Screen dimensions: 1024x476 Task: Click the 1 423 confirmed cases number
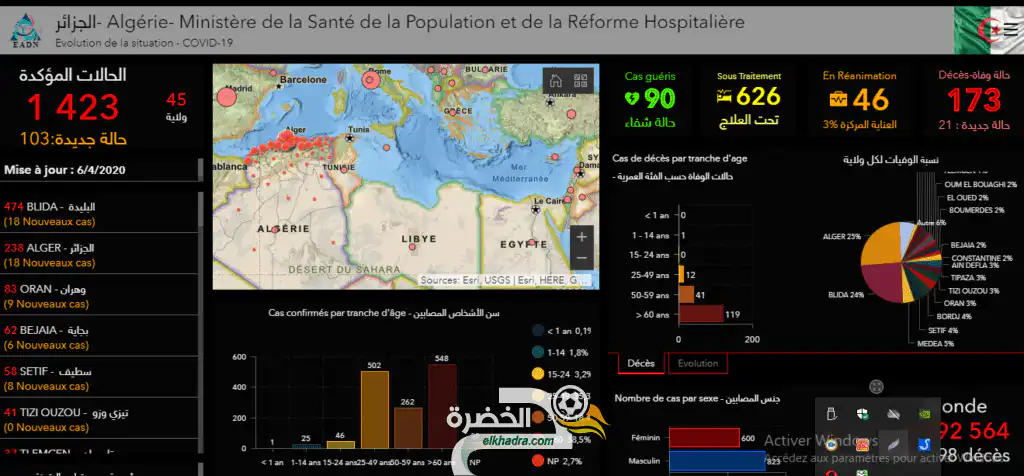pos(72,108)
